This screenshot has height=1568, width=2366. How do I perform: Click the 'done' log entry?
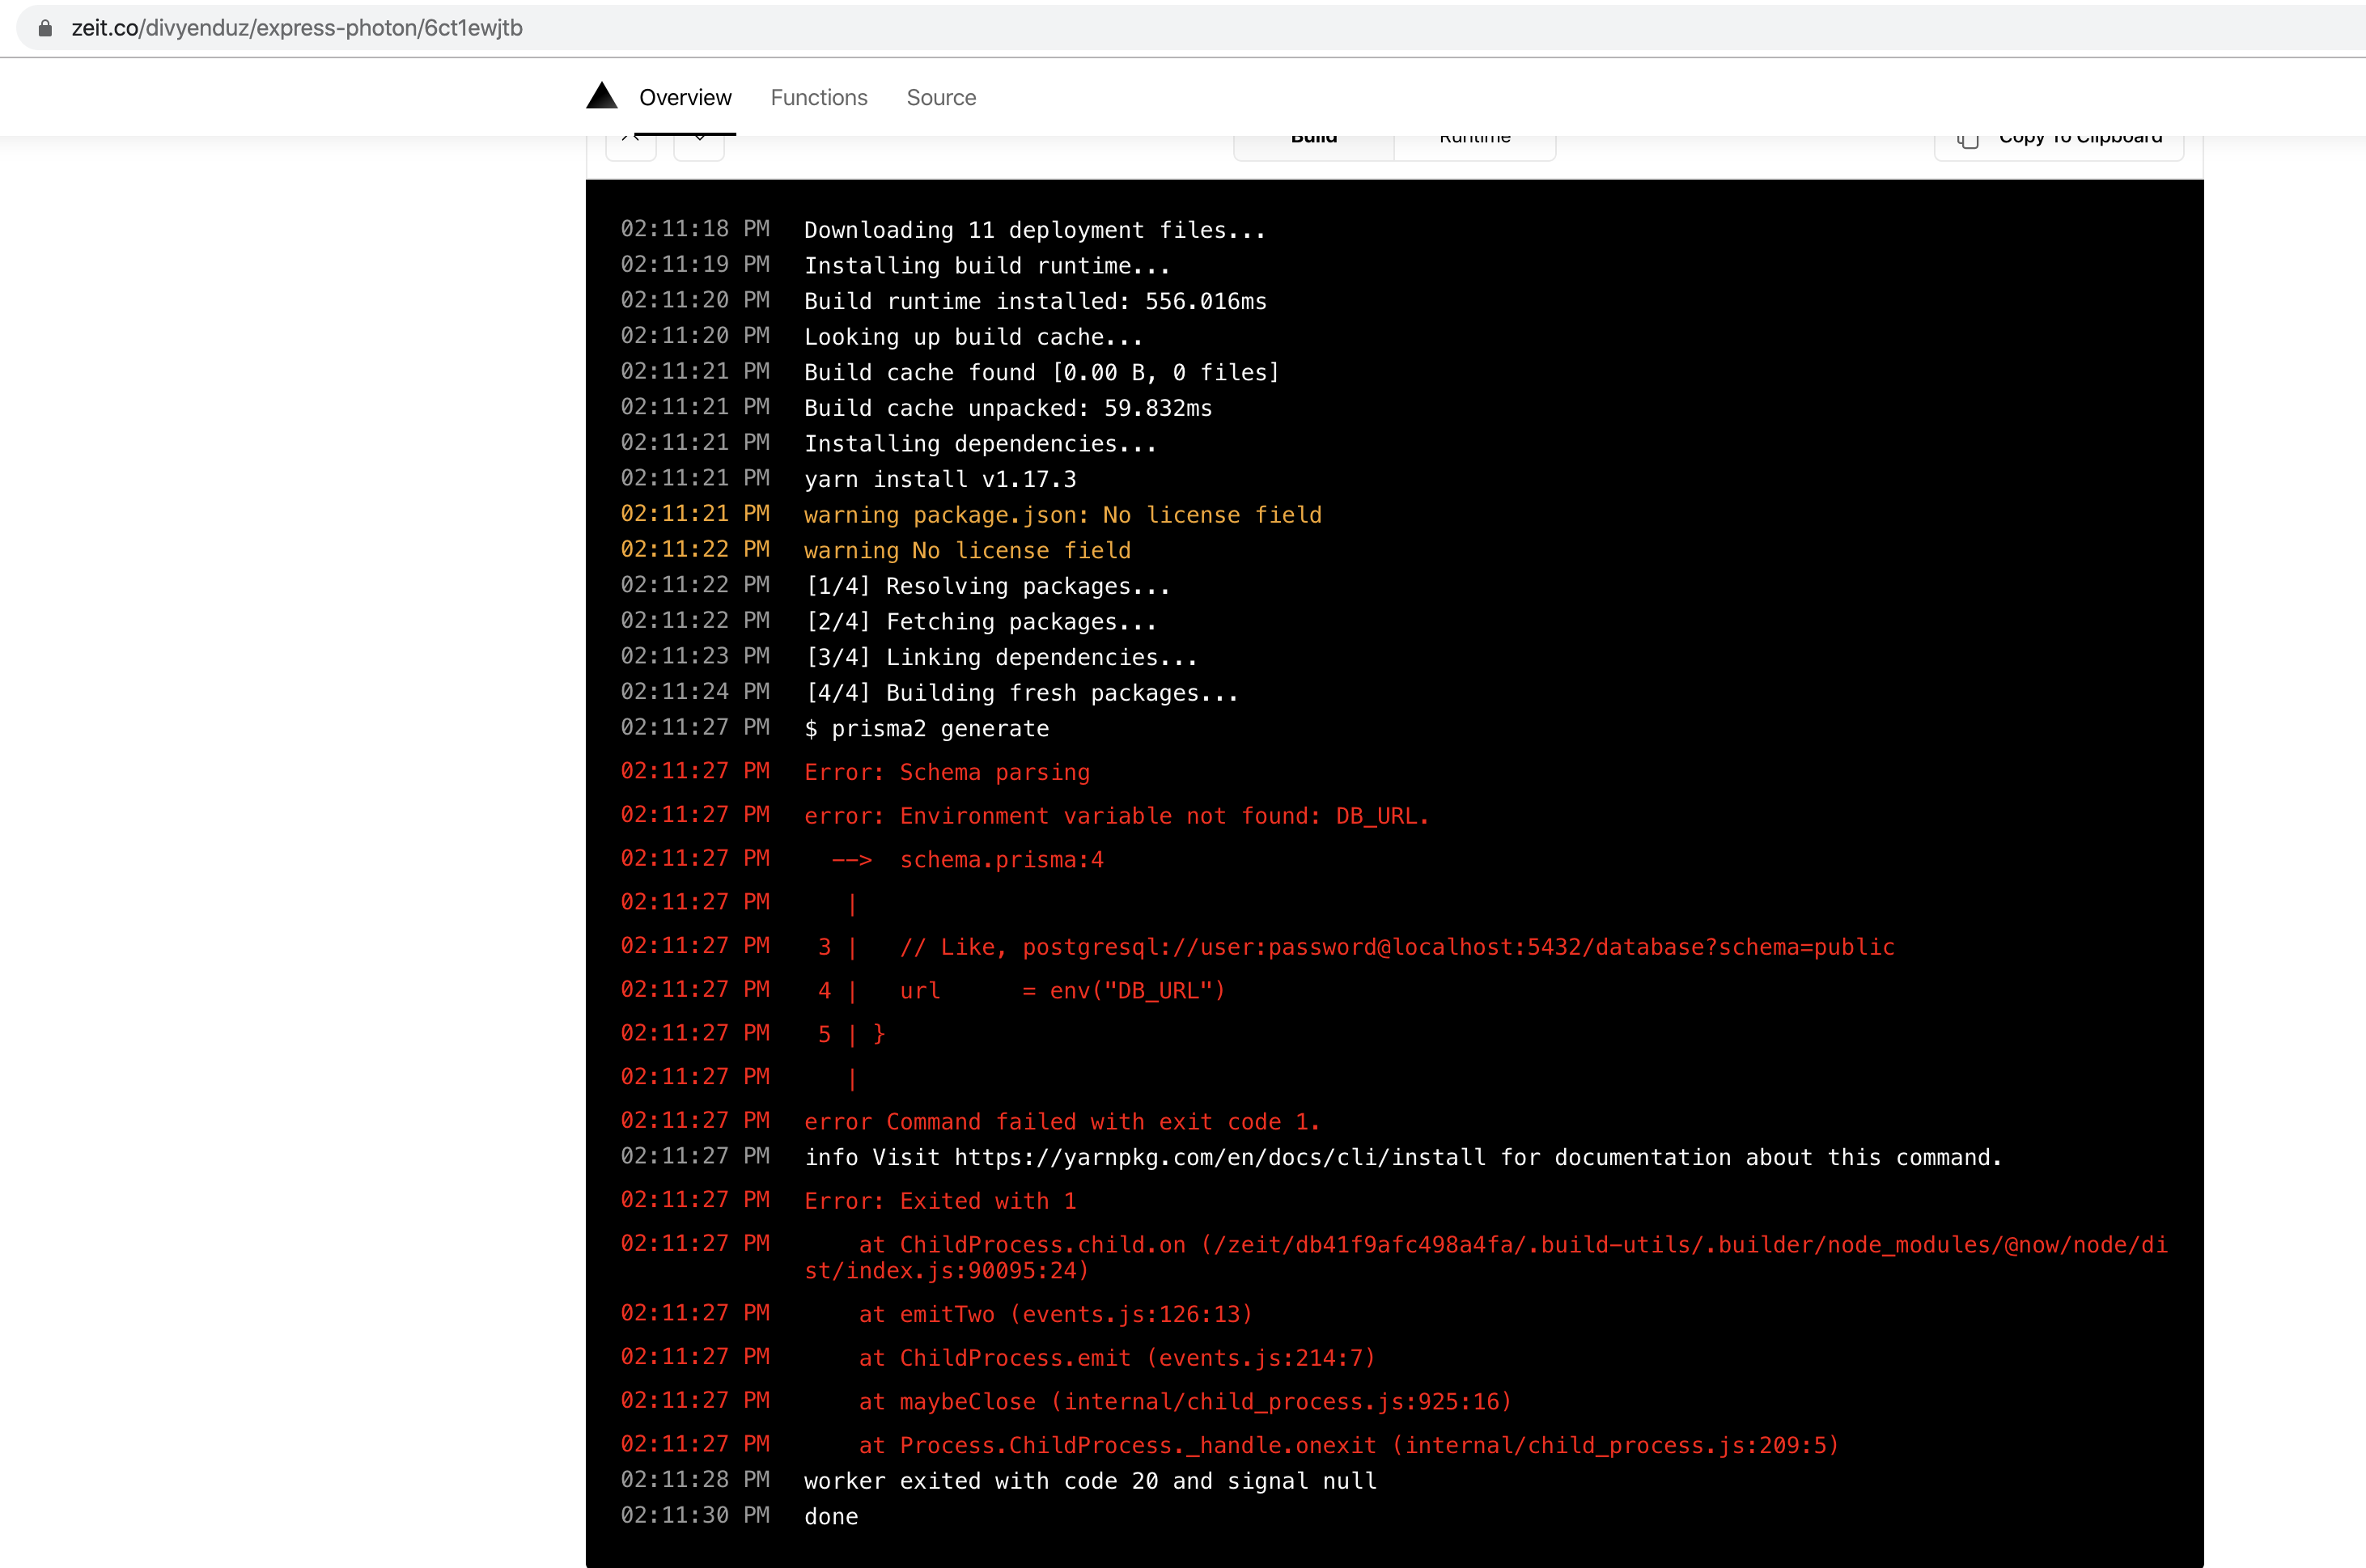pos(830,1516)
